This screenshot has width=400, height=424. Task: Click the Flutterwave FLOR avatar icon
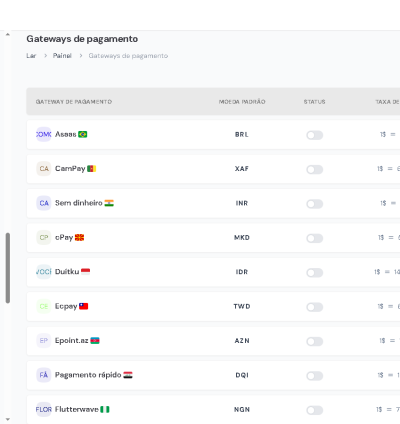44,409
